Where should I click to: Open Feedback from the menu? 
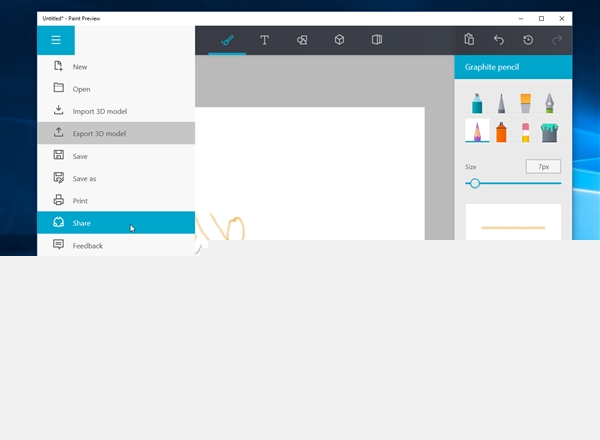[116, 245]
